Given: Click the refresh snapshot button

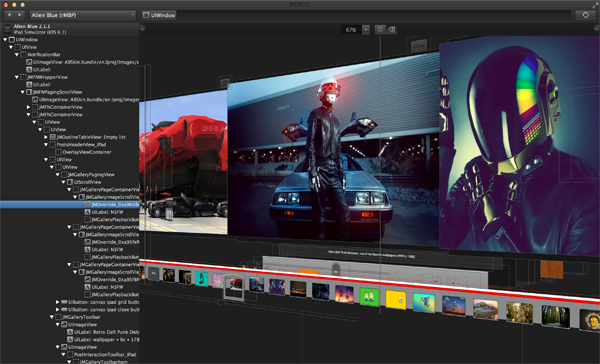Looking at the screenshot, I should [585, 15].
